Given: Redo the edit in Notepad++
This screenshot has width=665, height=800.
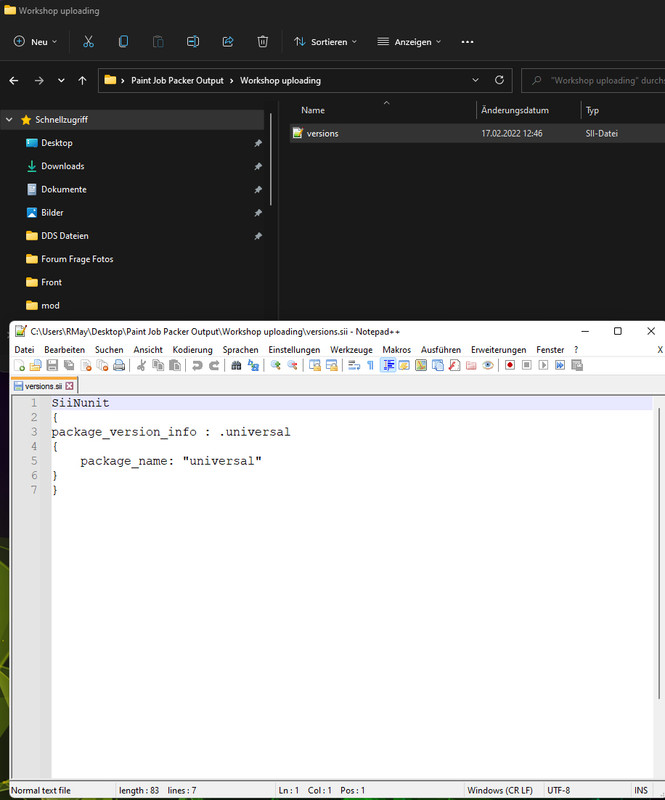Looking at the screenshot, I should coord(214,365).
